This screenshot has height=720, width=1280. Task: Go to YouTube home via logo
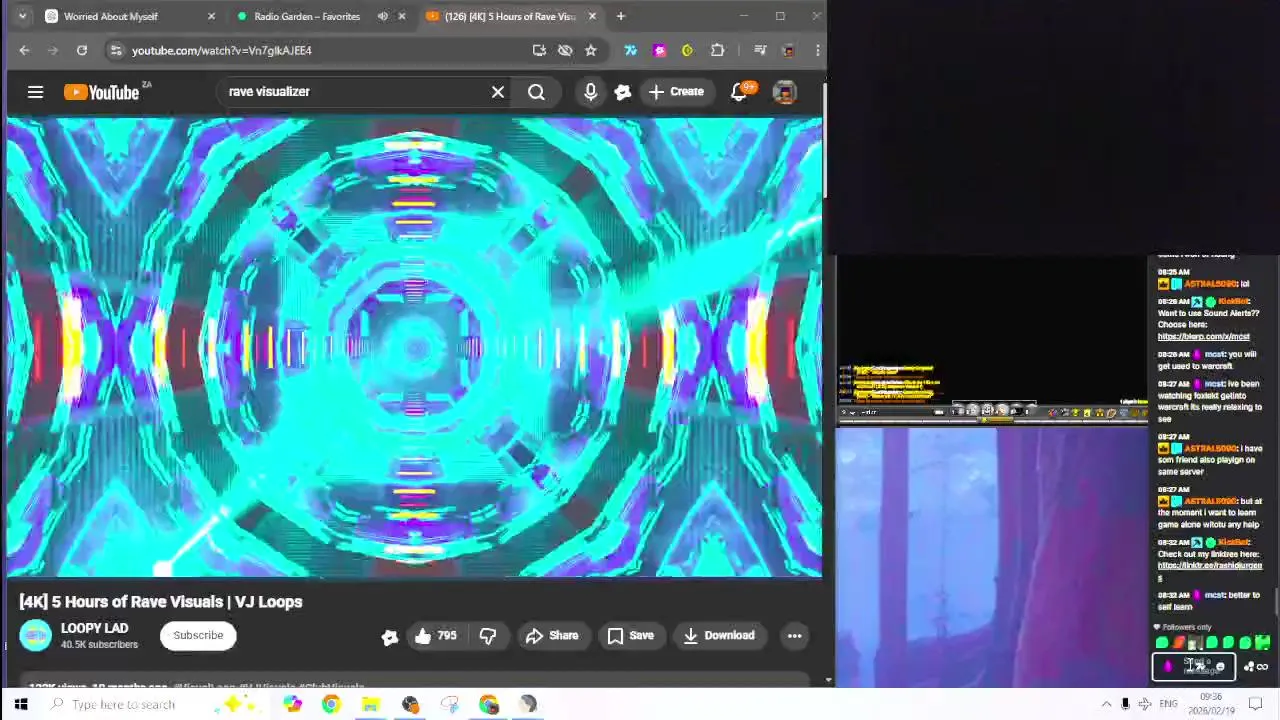pos(102,92)
